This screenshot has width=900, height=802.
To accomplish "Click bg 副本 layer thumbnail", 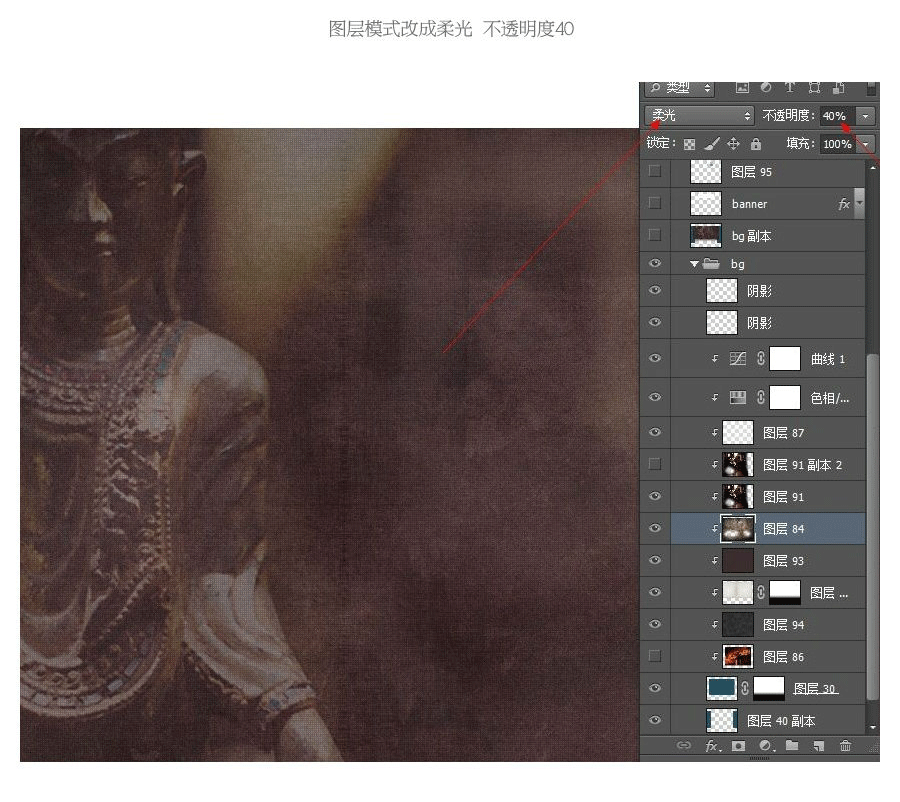I will pyautogui.click(x=705, y=235).
